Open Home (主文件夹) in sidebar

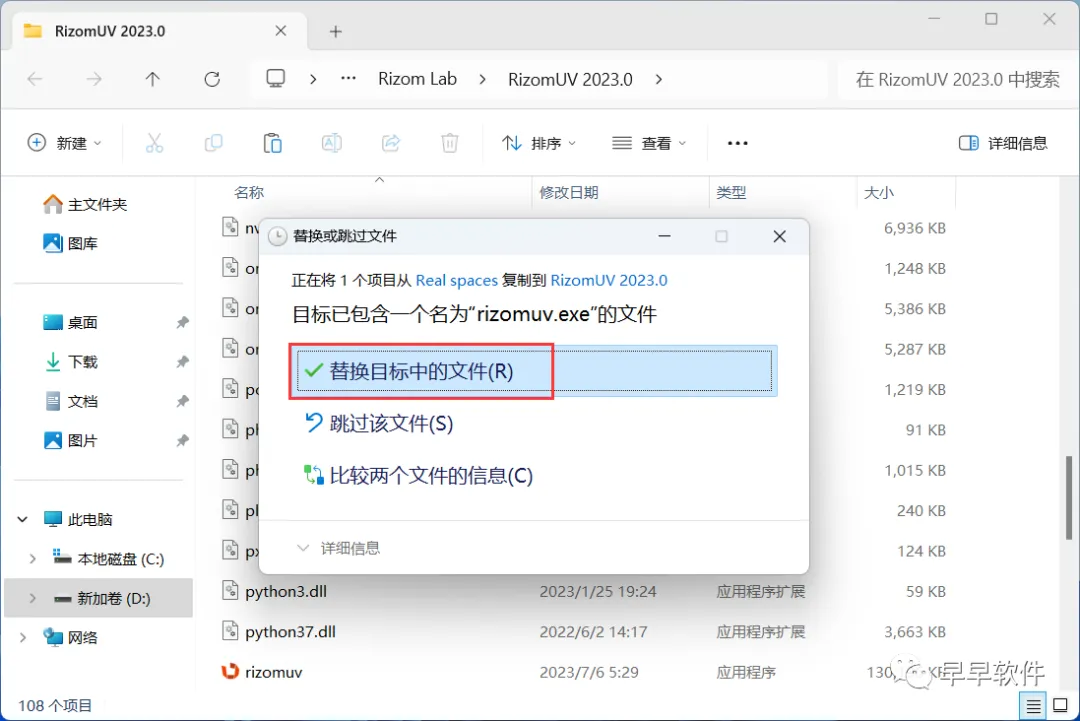85,204
